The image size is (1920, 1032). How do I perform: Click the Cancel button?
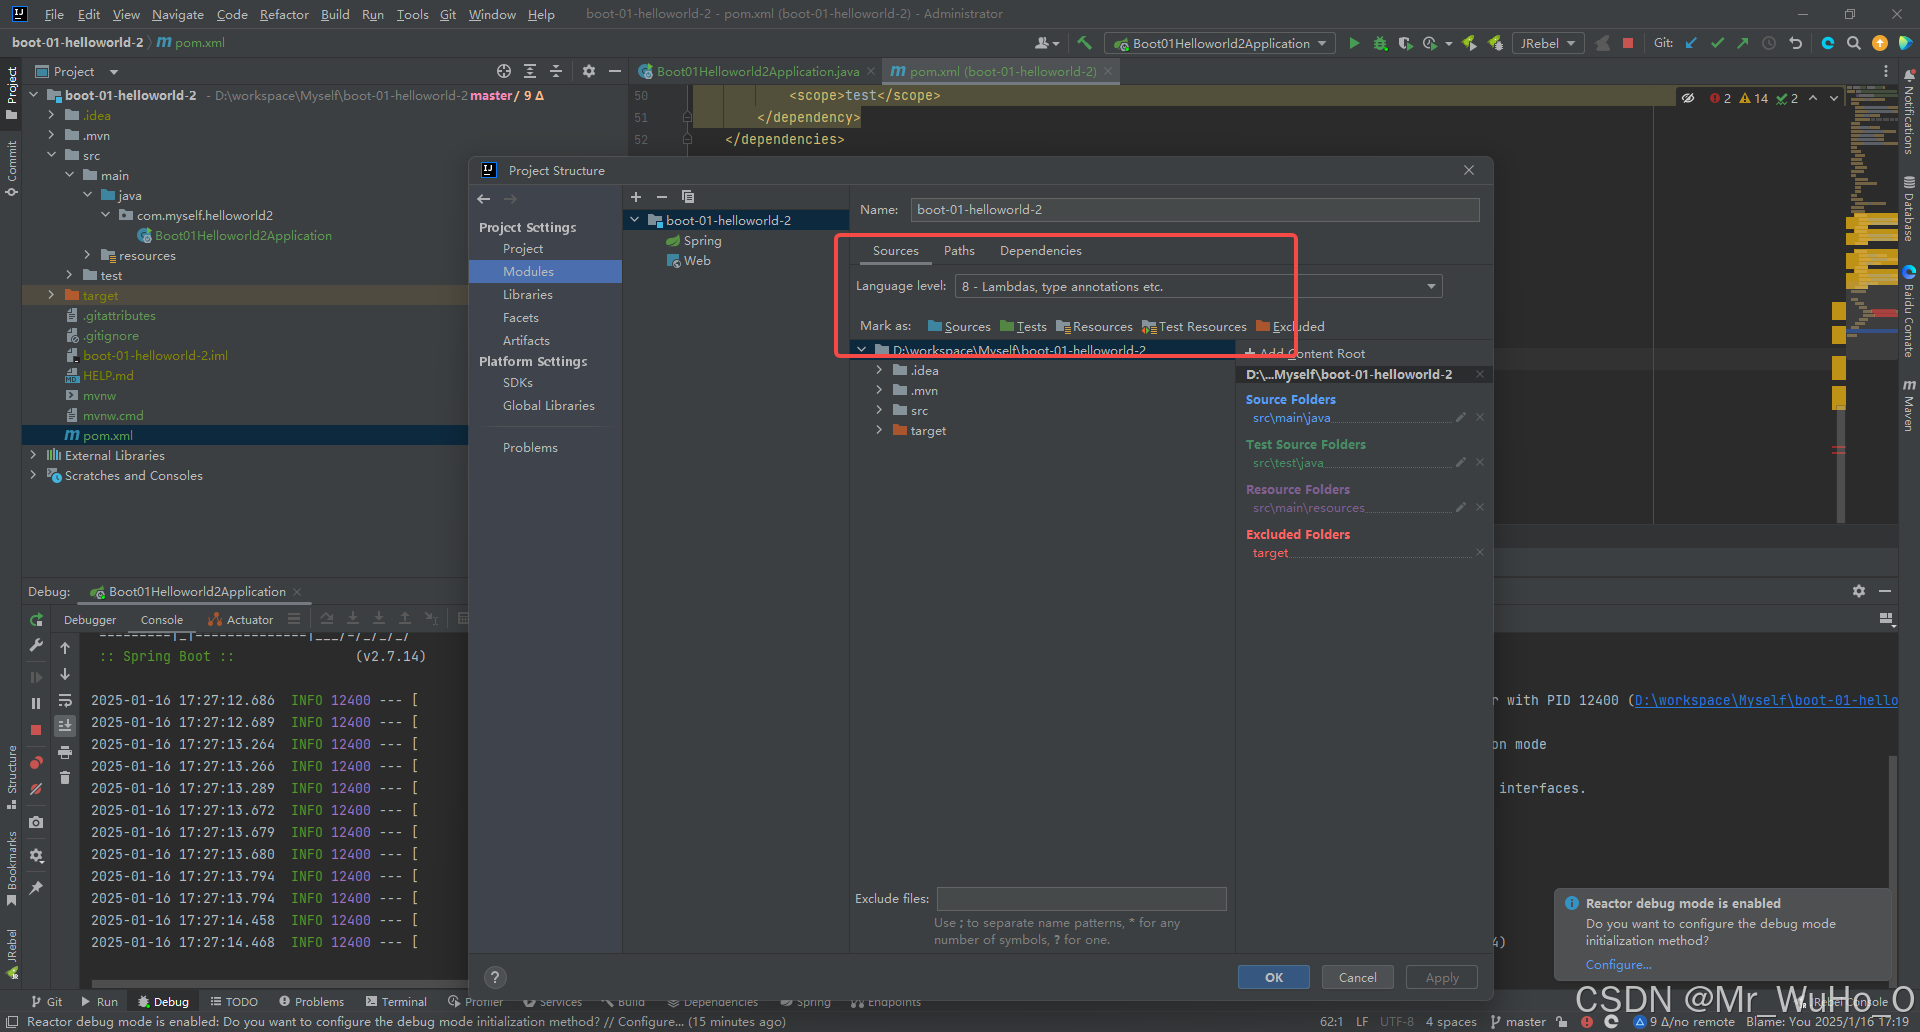tap(1357, 977)
